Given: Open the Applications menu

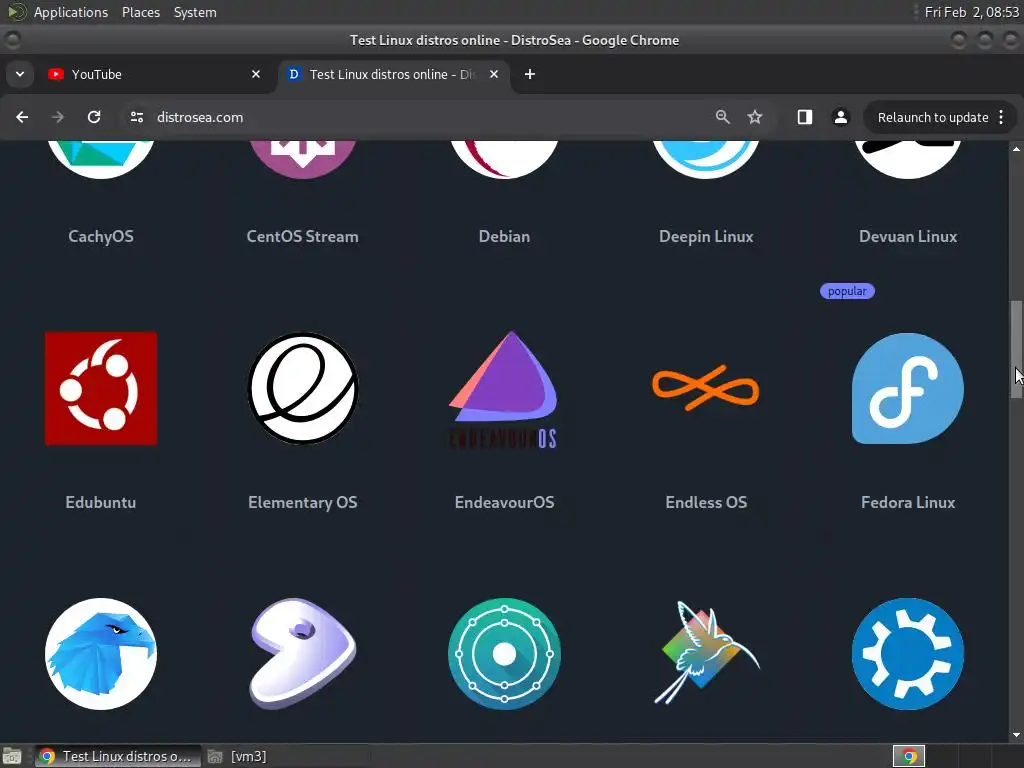Looking at the screenshot, I should point(71,12).
